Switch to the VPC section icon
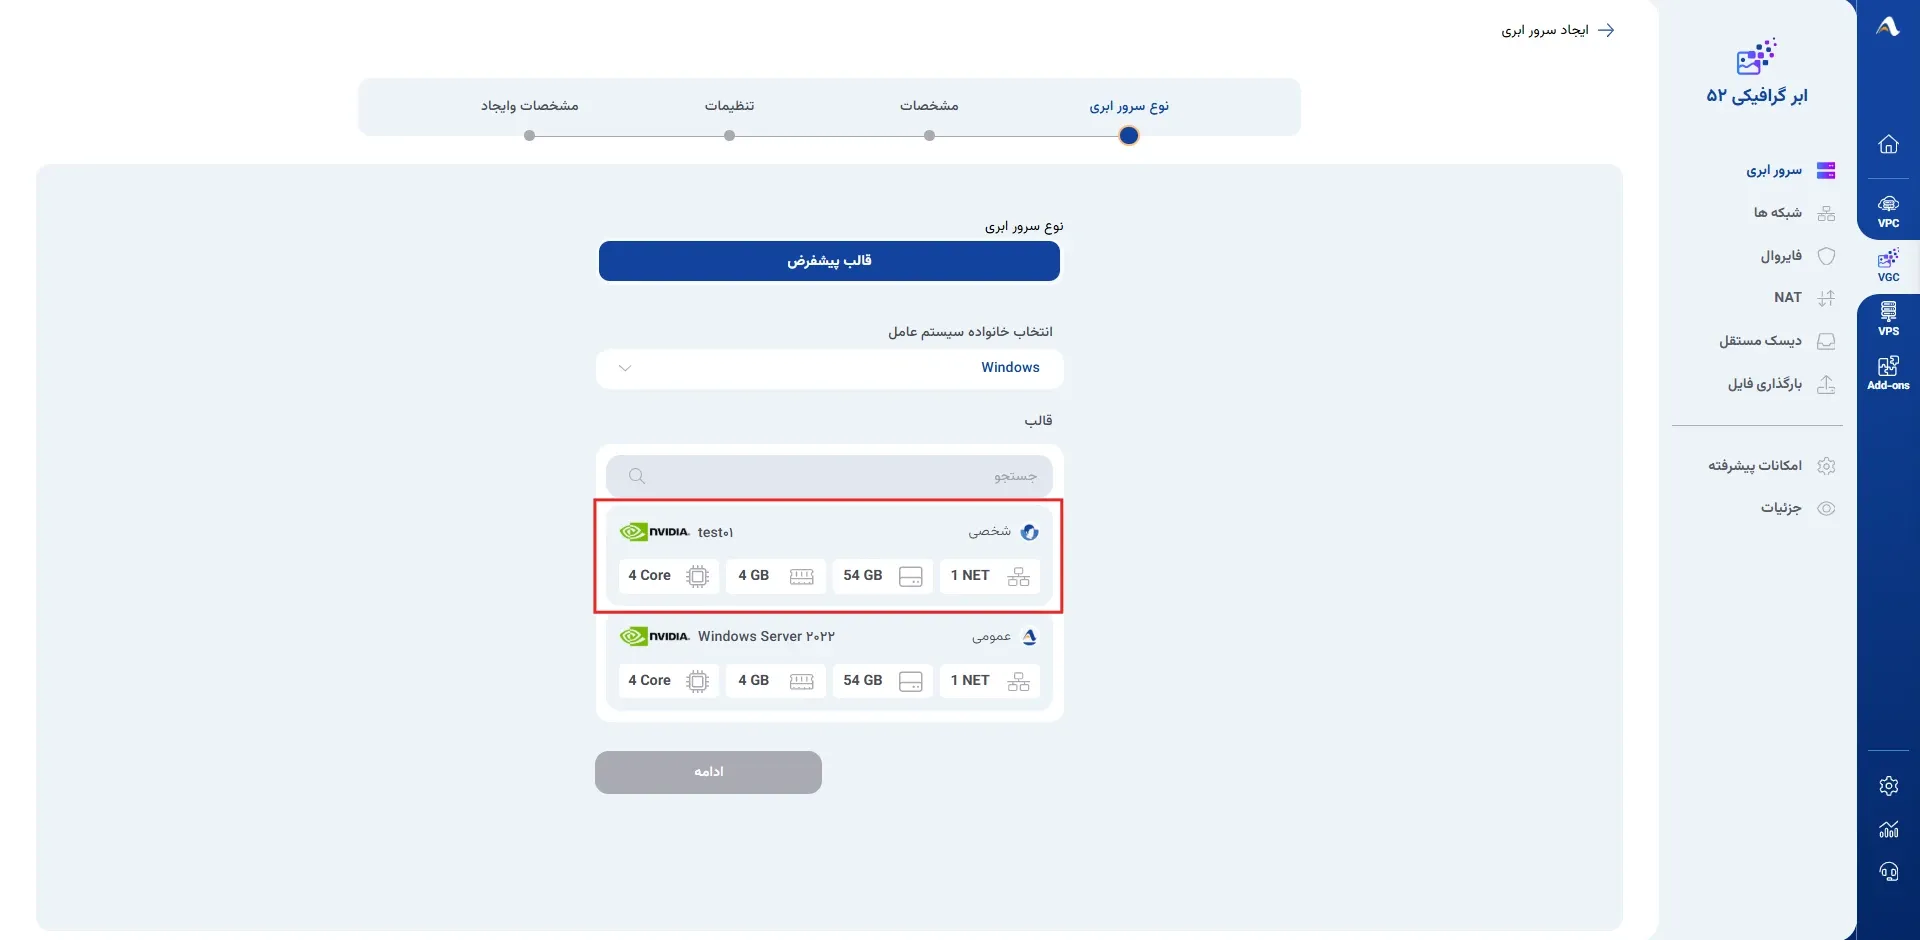The height and width of the screenshot is (940, 1920). point(1888,211)
